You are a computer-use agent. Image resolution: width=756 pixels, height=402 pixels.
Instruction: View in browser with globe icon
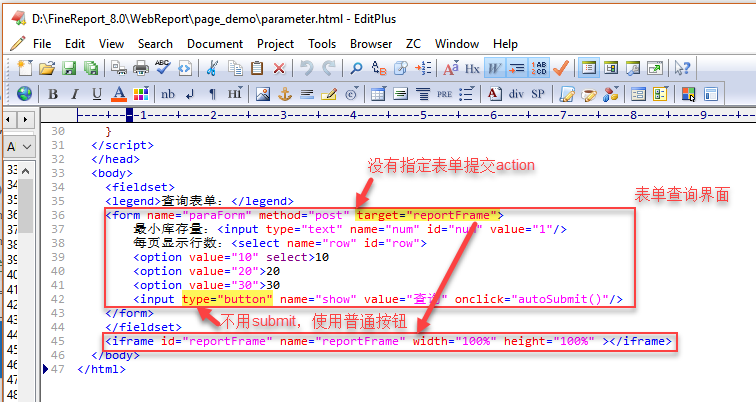[x=25, y=94]
